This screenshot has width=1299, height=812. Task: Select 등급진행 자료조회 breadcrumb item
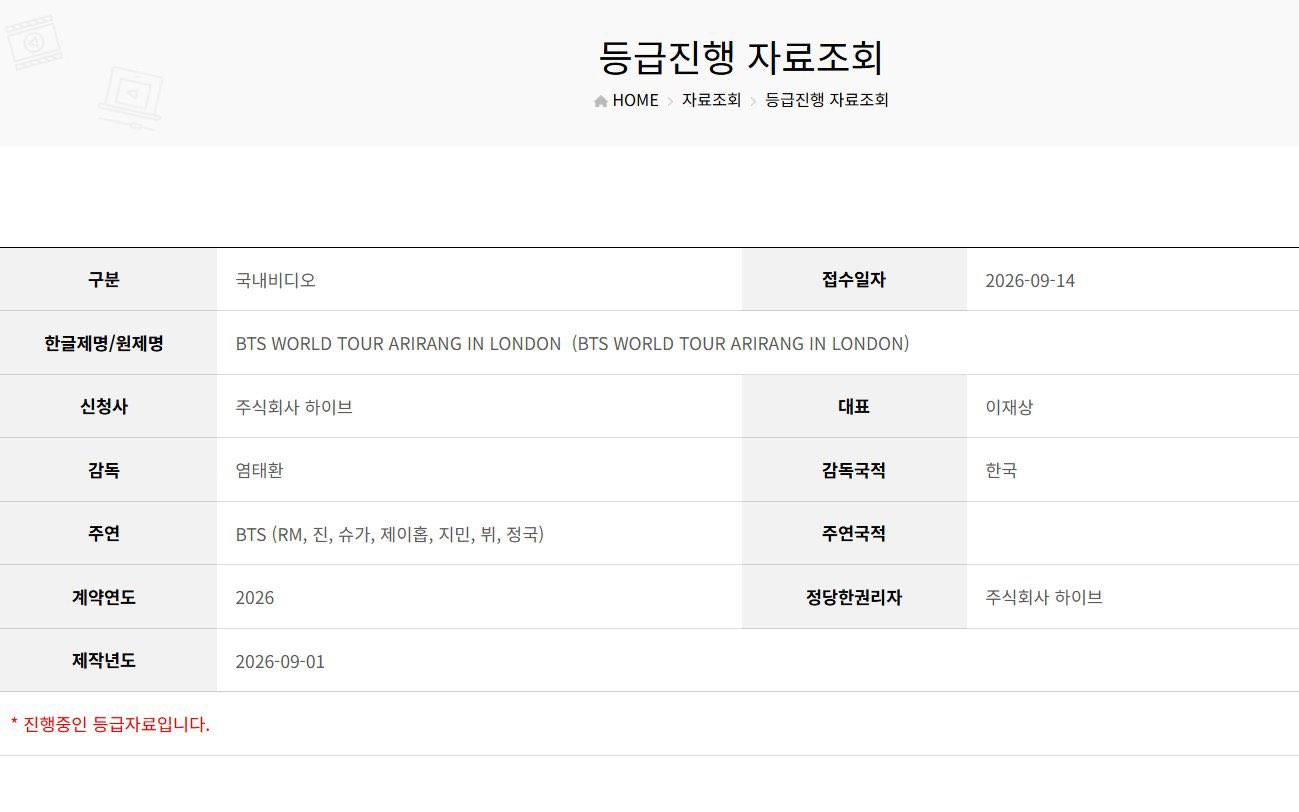click(x=827, y=100)
